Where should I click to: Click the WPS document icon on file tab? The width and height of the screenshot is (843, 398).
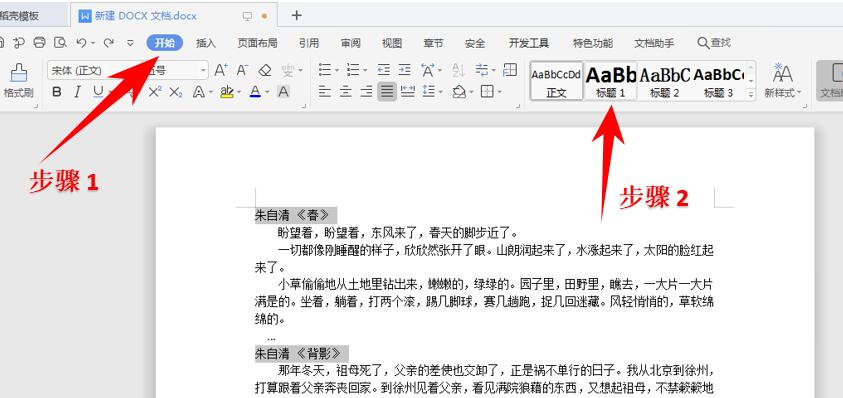point(85,16)
